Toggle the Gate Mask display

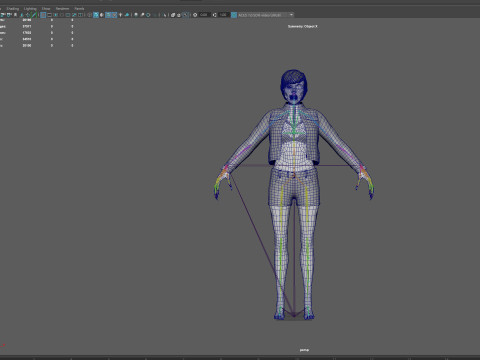62,15
